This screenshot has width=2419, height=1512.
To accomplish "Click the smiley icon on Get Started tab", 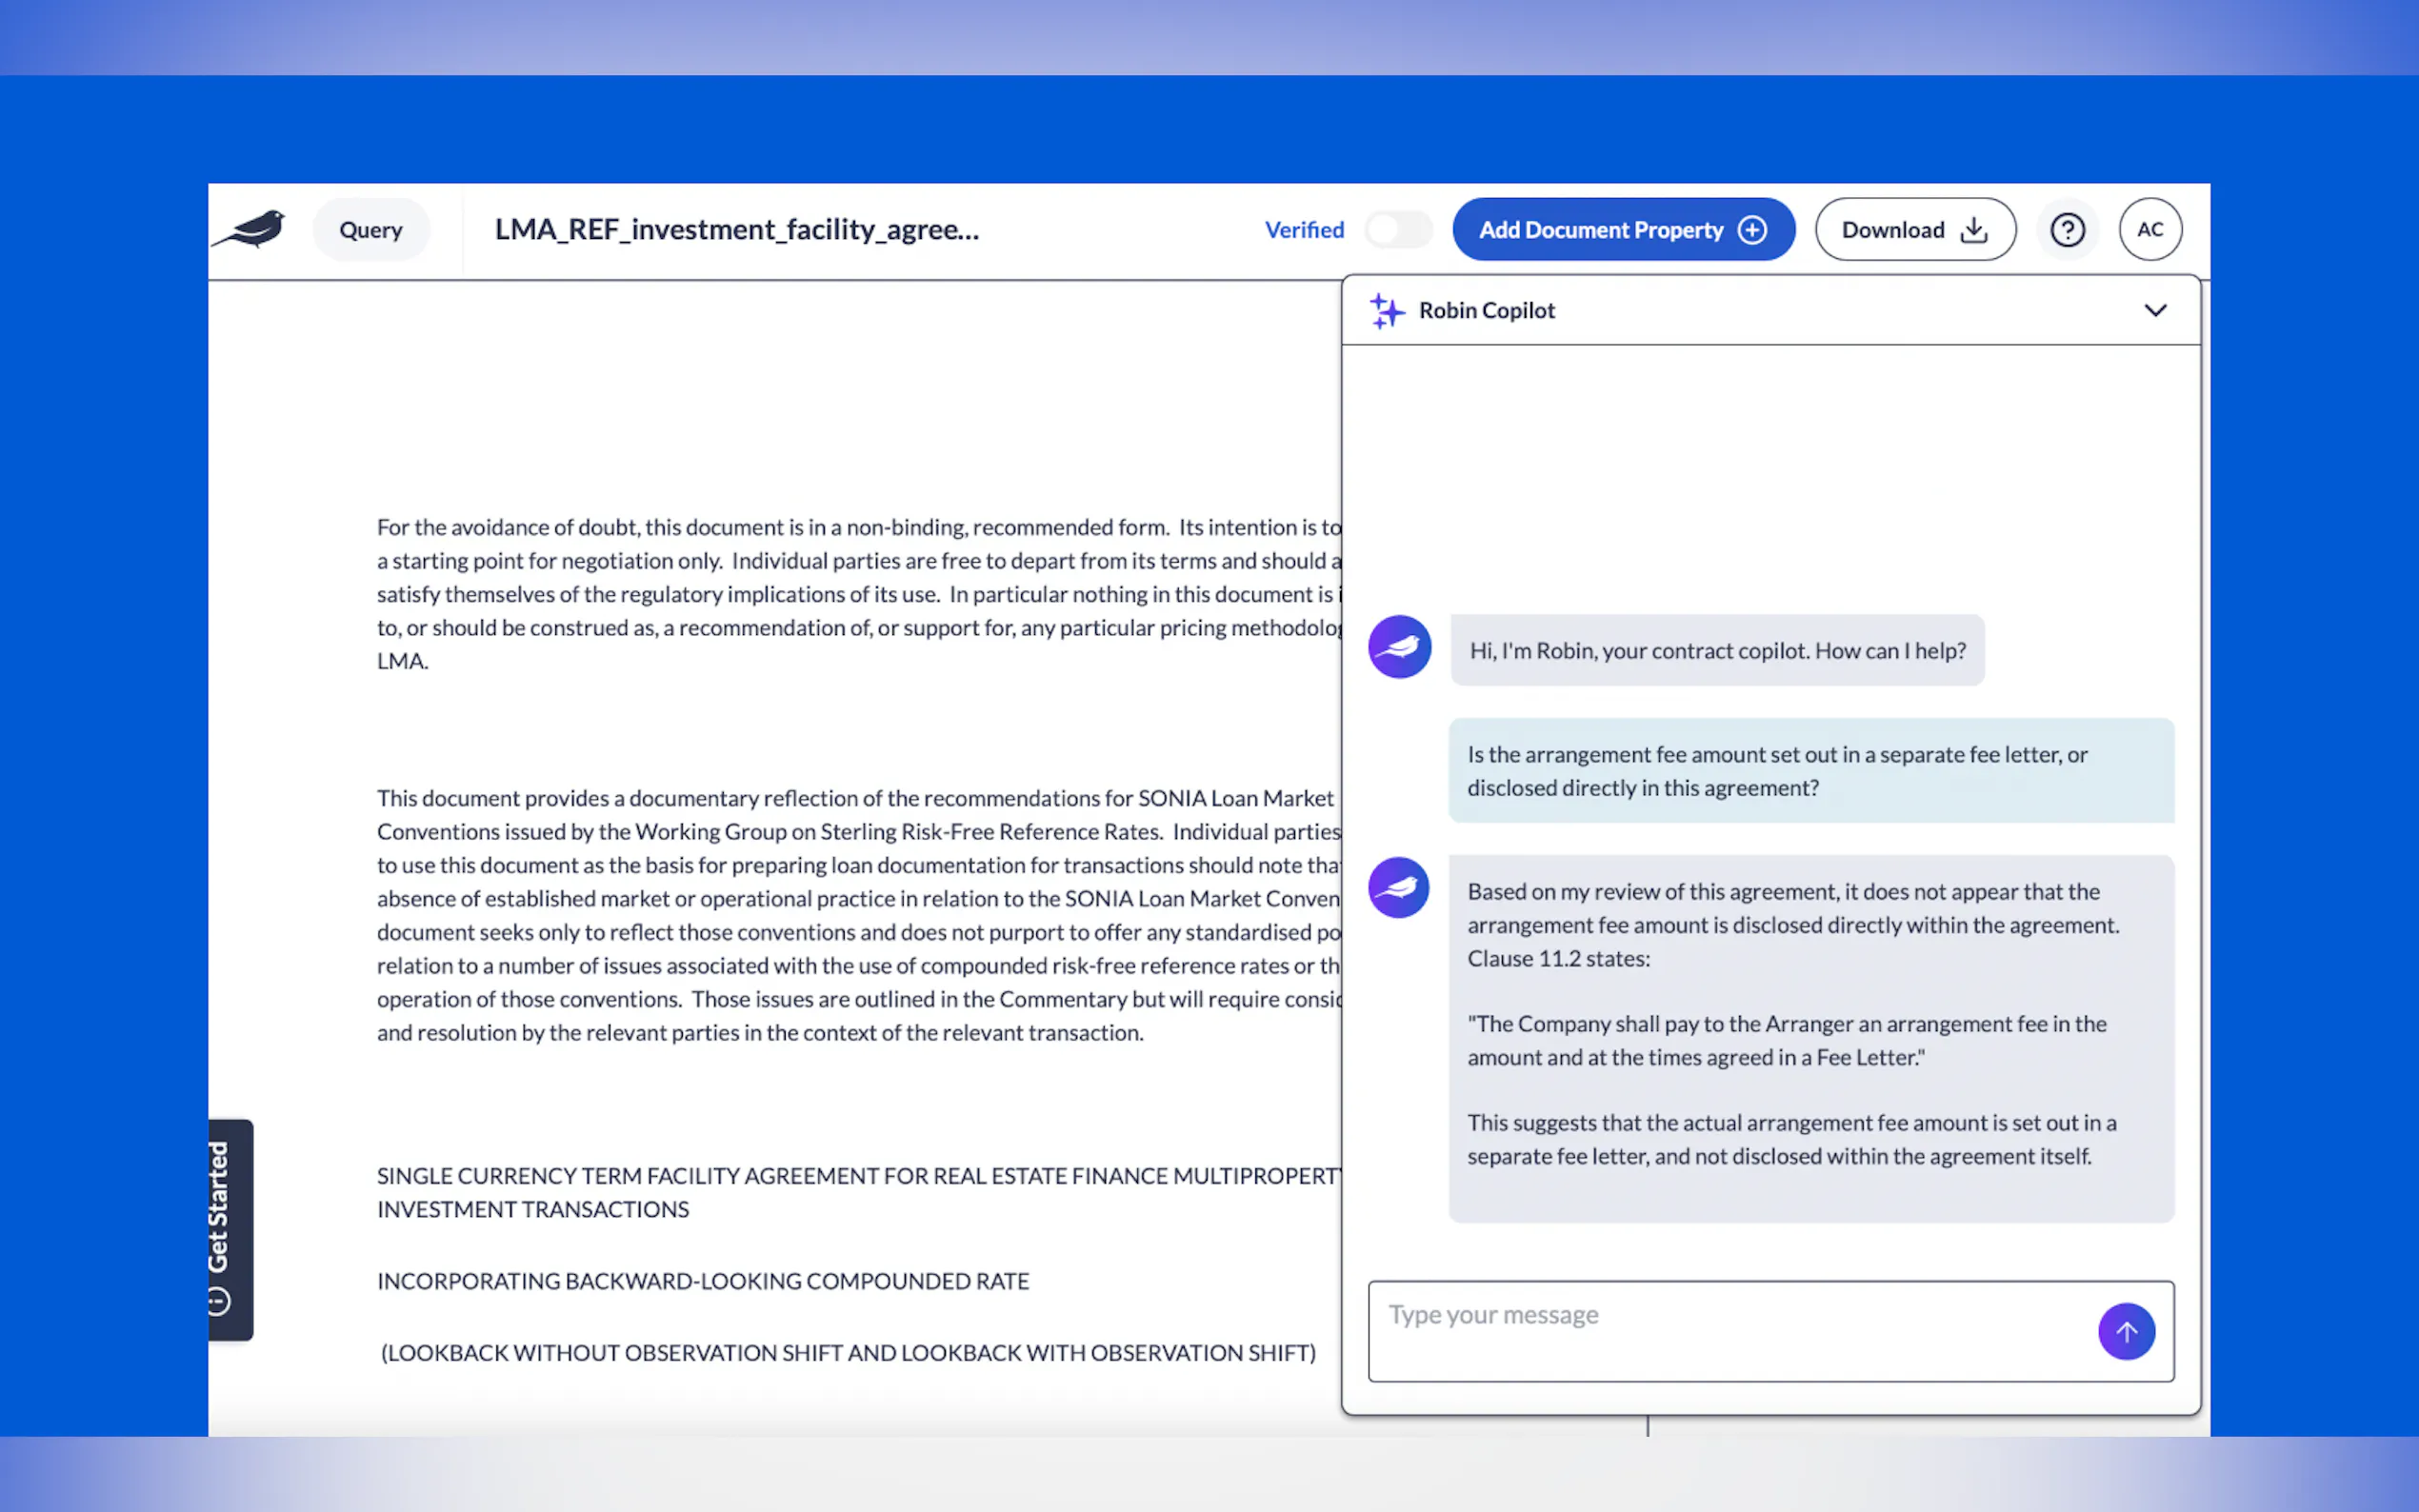I will (218, 1301).
